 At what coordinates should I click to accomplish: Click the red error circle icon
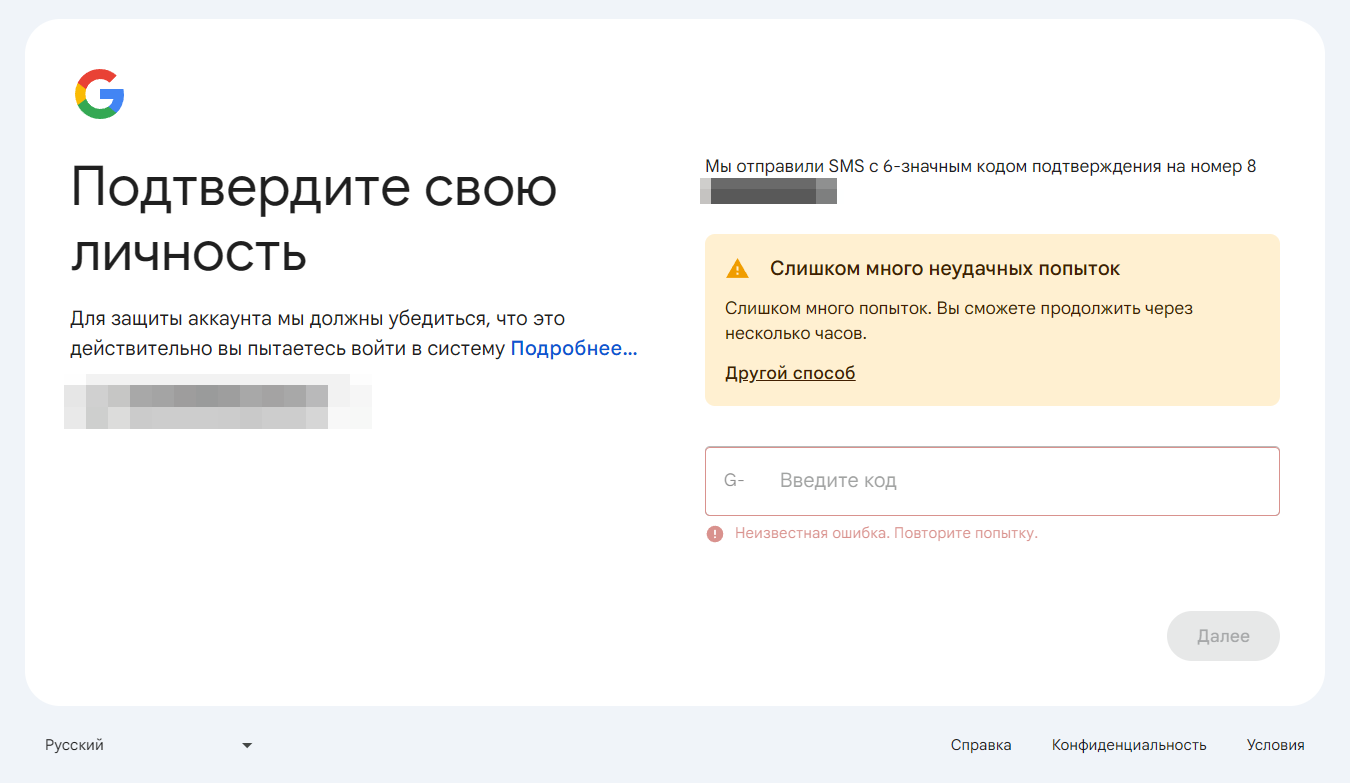pyautogui.click(x=714, y=534)
